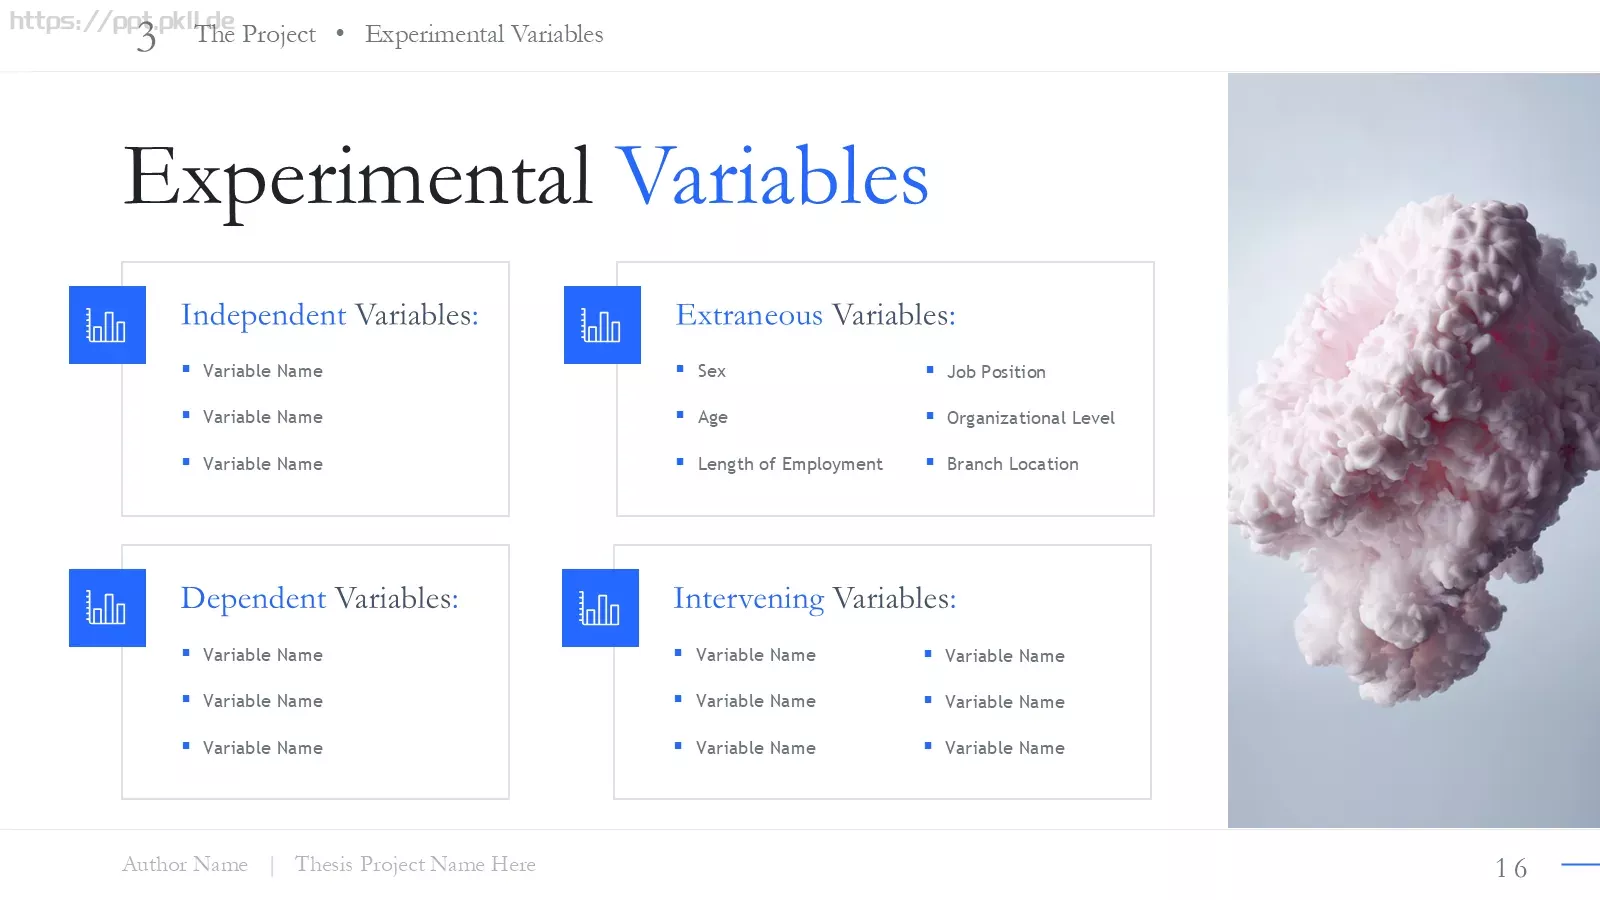Click 'Experimental Variables' breadcrumb in header
Screen dimensions: 1600x900
click(x=484, y=34)
